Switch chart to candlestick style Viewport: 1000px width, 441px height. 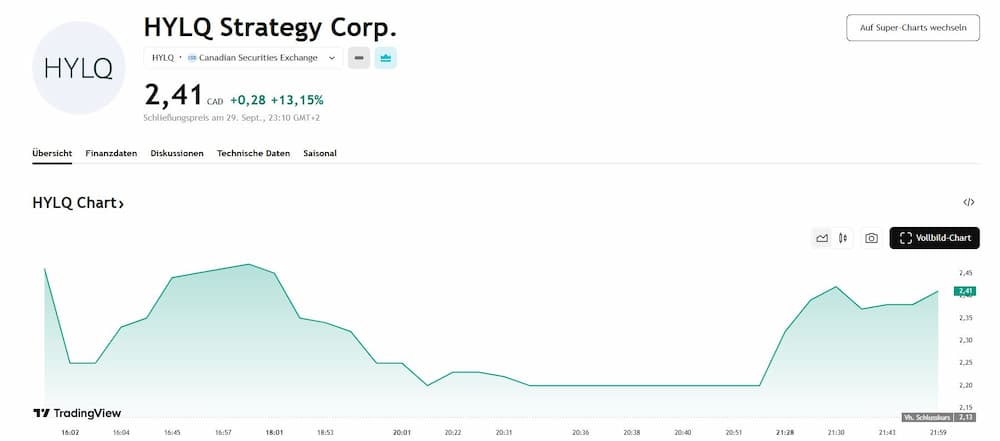[x=844, y=238]
